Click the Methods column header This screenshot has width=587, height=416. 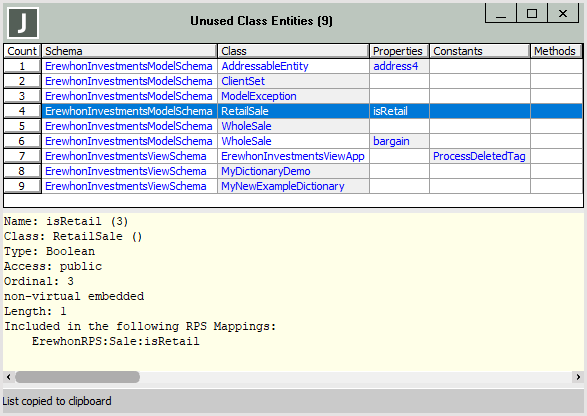click(x=556, y=51)
